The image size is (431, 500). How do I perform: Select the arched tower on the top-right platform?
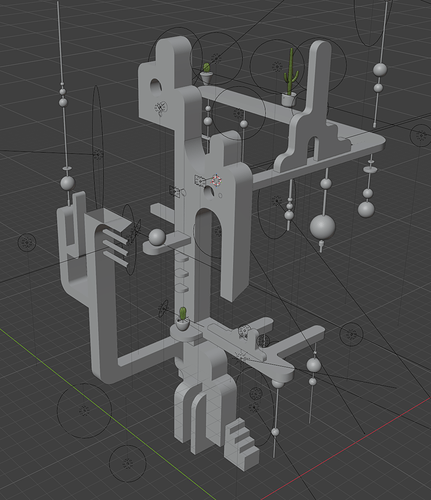coord(312,108)
